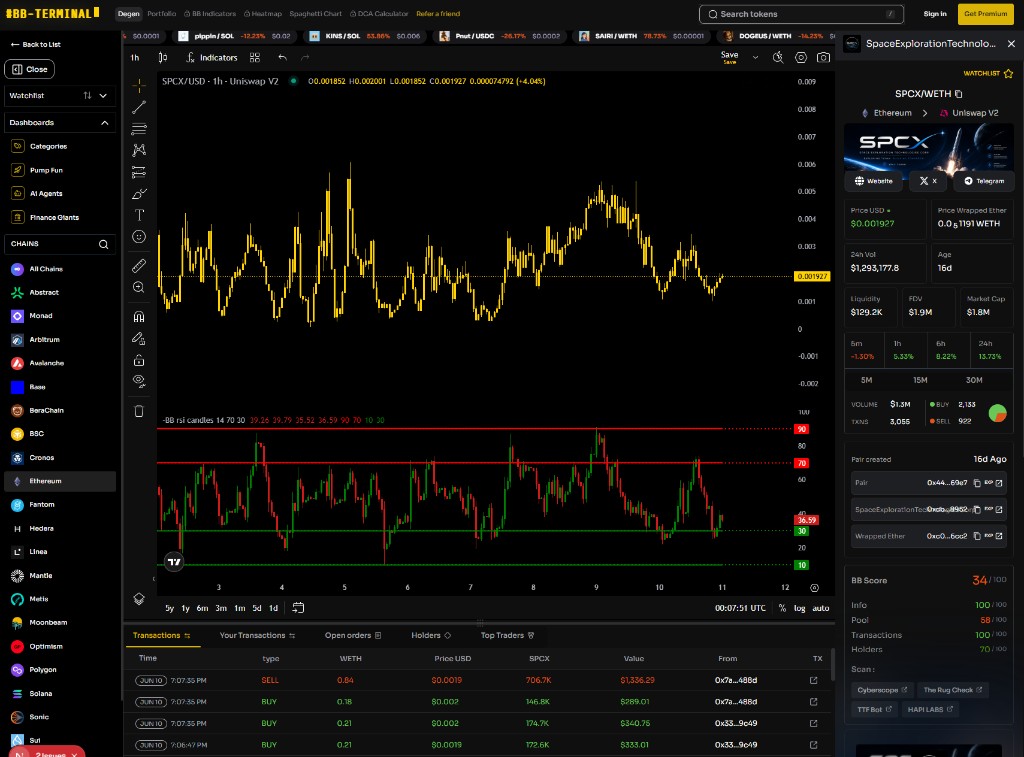Image resolution: width=1024 pixels, height=757 pixels.
Task: Open the SPCX Website link
Action: click(874, 181)
